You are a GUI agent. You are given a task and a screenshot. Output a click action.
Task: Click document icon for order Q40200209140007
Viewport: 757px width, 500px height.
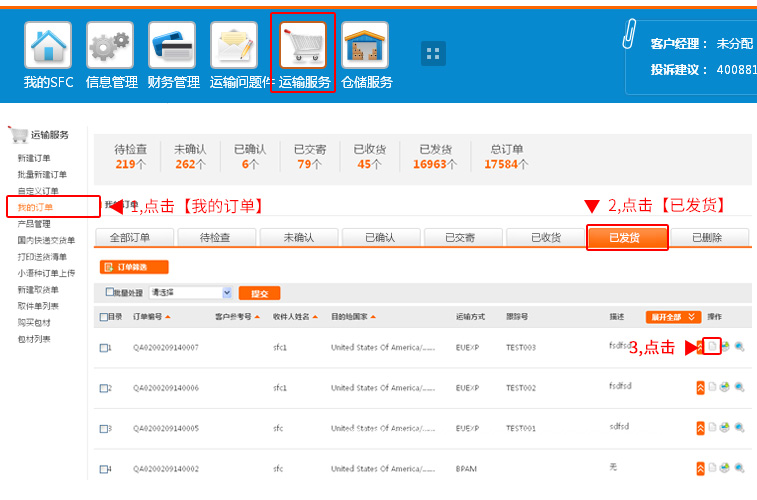[712, 347]
